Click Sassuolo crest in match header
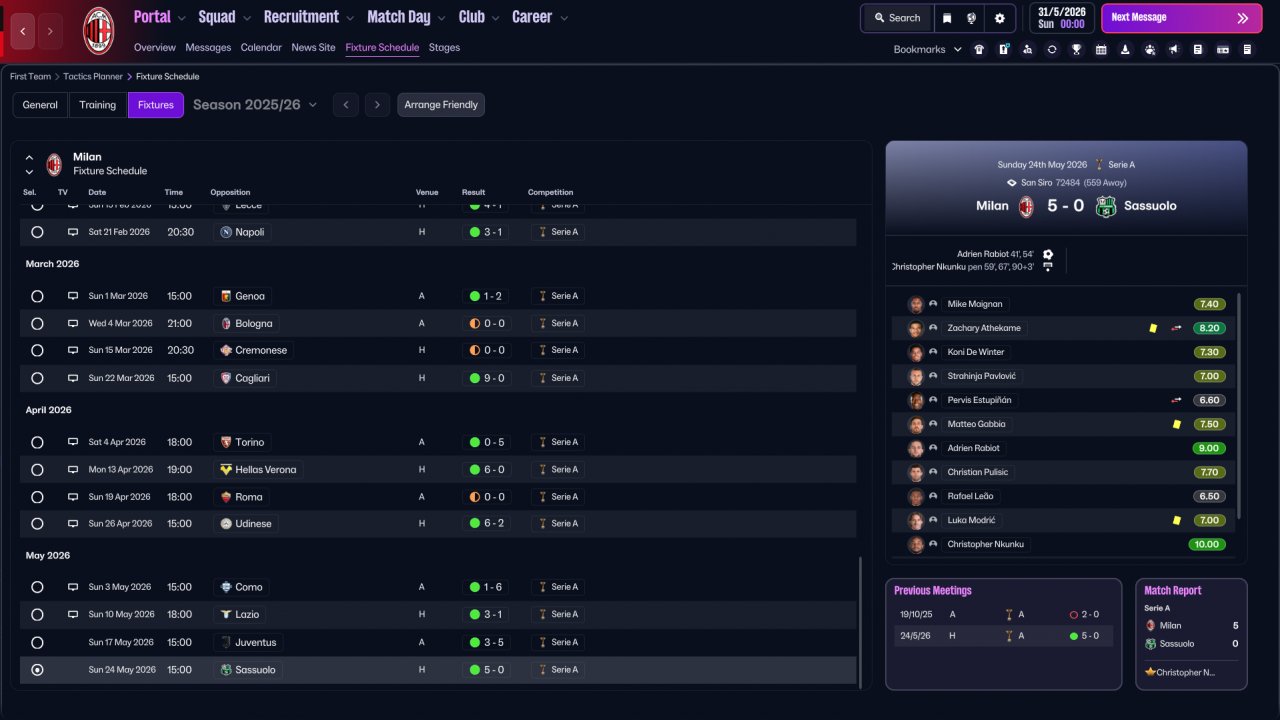This screenshot has width=1280, height=720. pos(1105,206)
